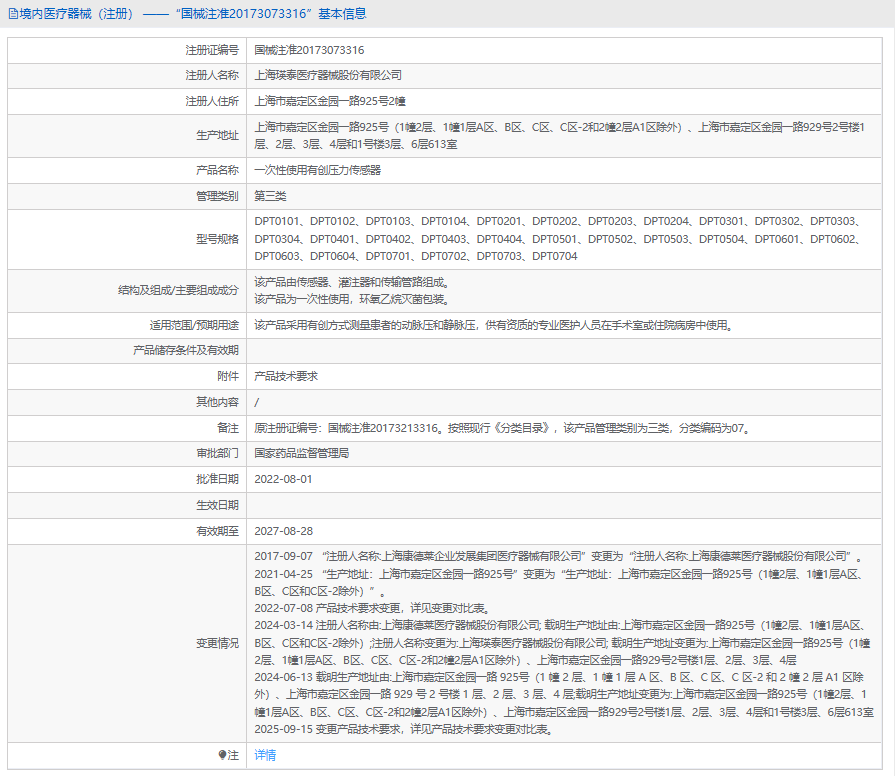Click the 注册人住所 address value
895x776 pixels.
tap(329, 101)
